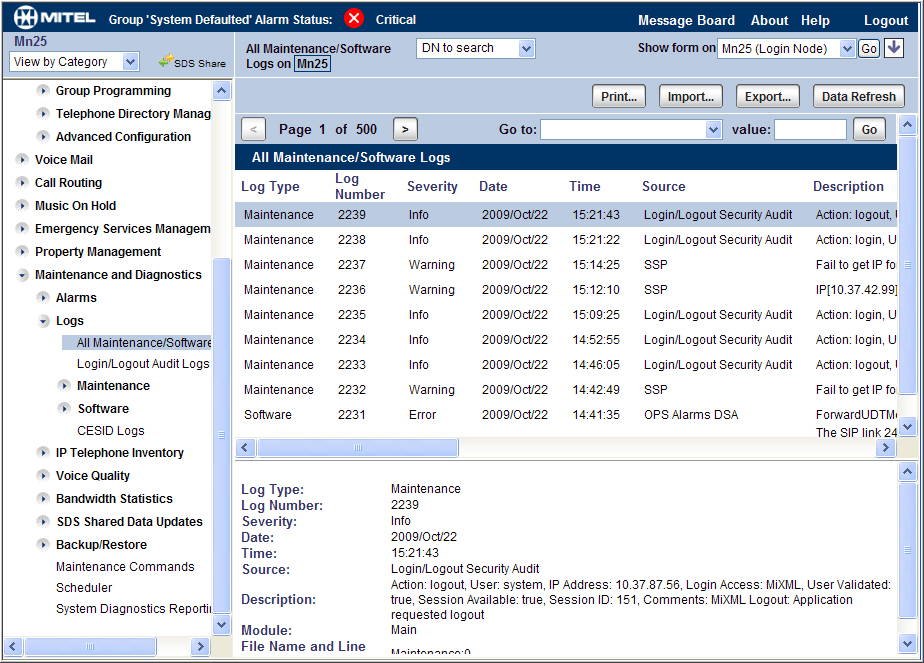Click the value input field
This screenshot has width=924, height=663.
(x=810, y=130)
